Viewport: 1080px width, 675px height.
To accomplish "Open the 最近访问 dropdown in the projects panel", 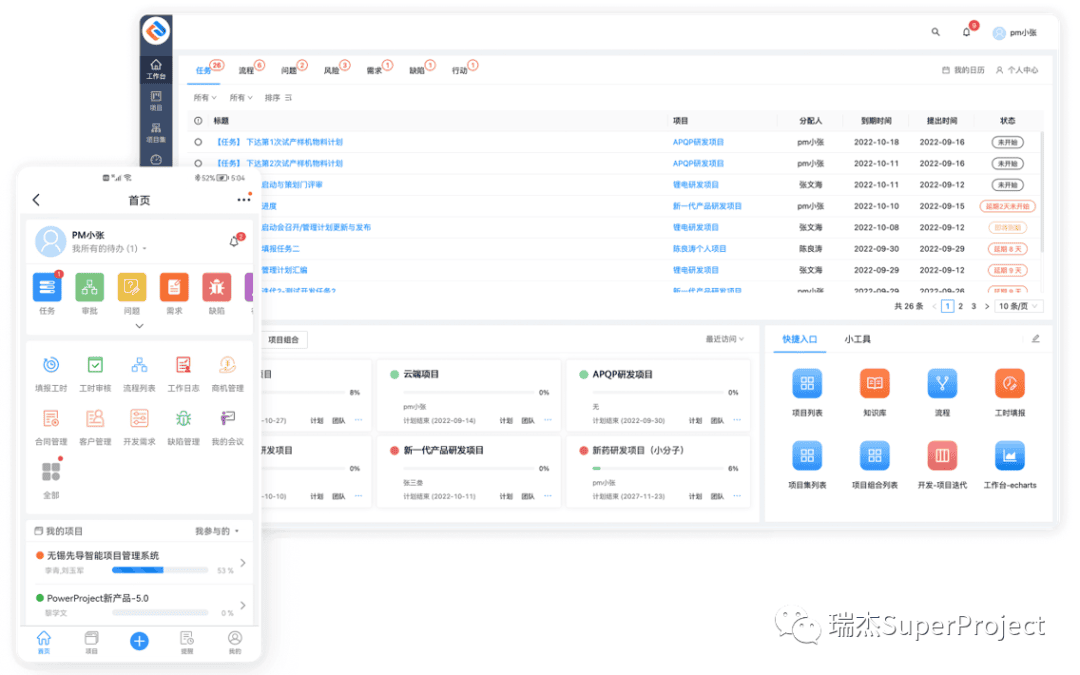I will click(725, 339).
